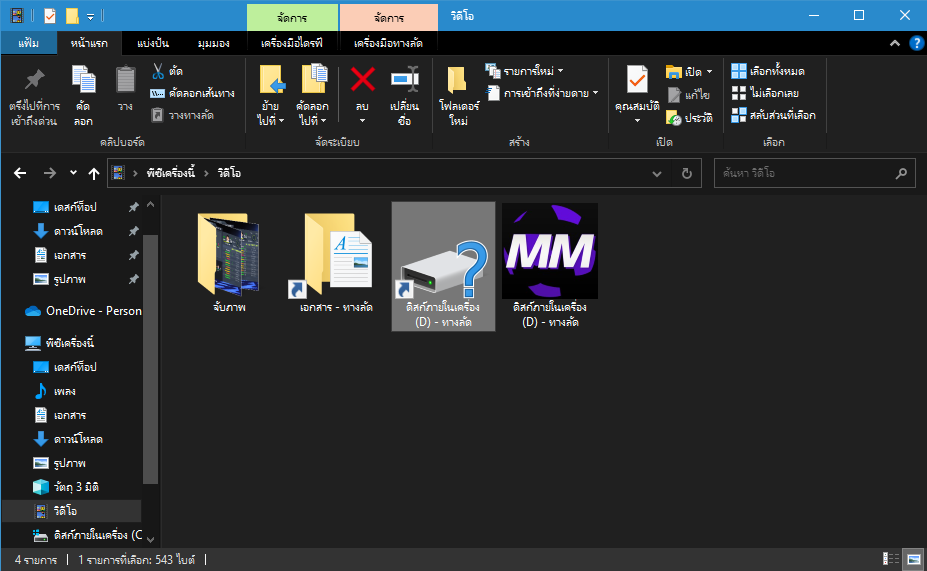Open the Drive Tools (เครื่องมือไดรฟ์) tab
The image size is (927, 571).
point(292,43)
